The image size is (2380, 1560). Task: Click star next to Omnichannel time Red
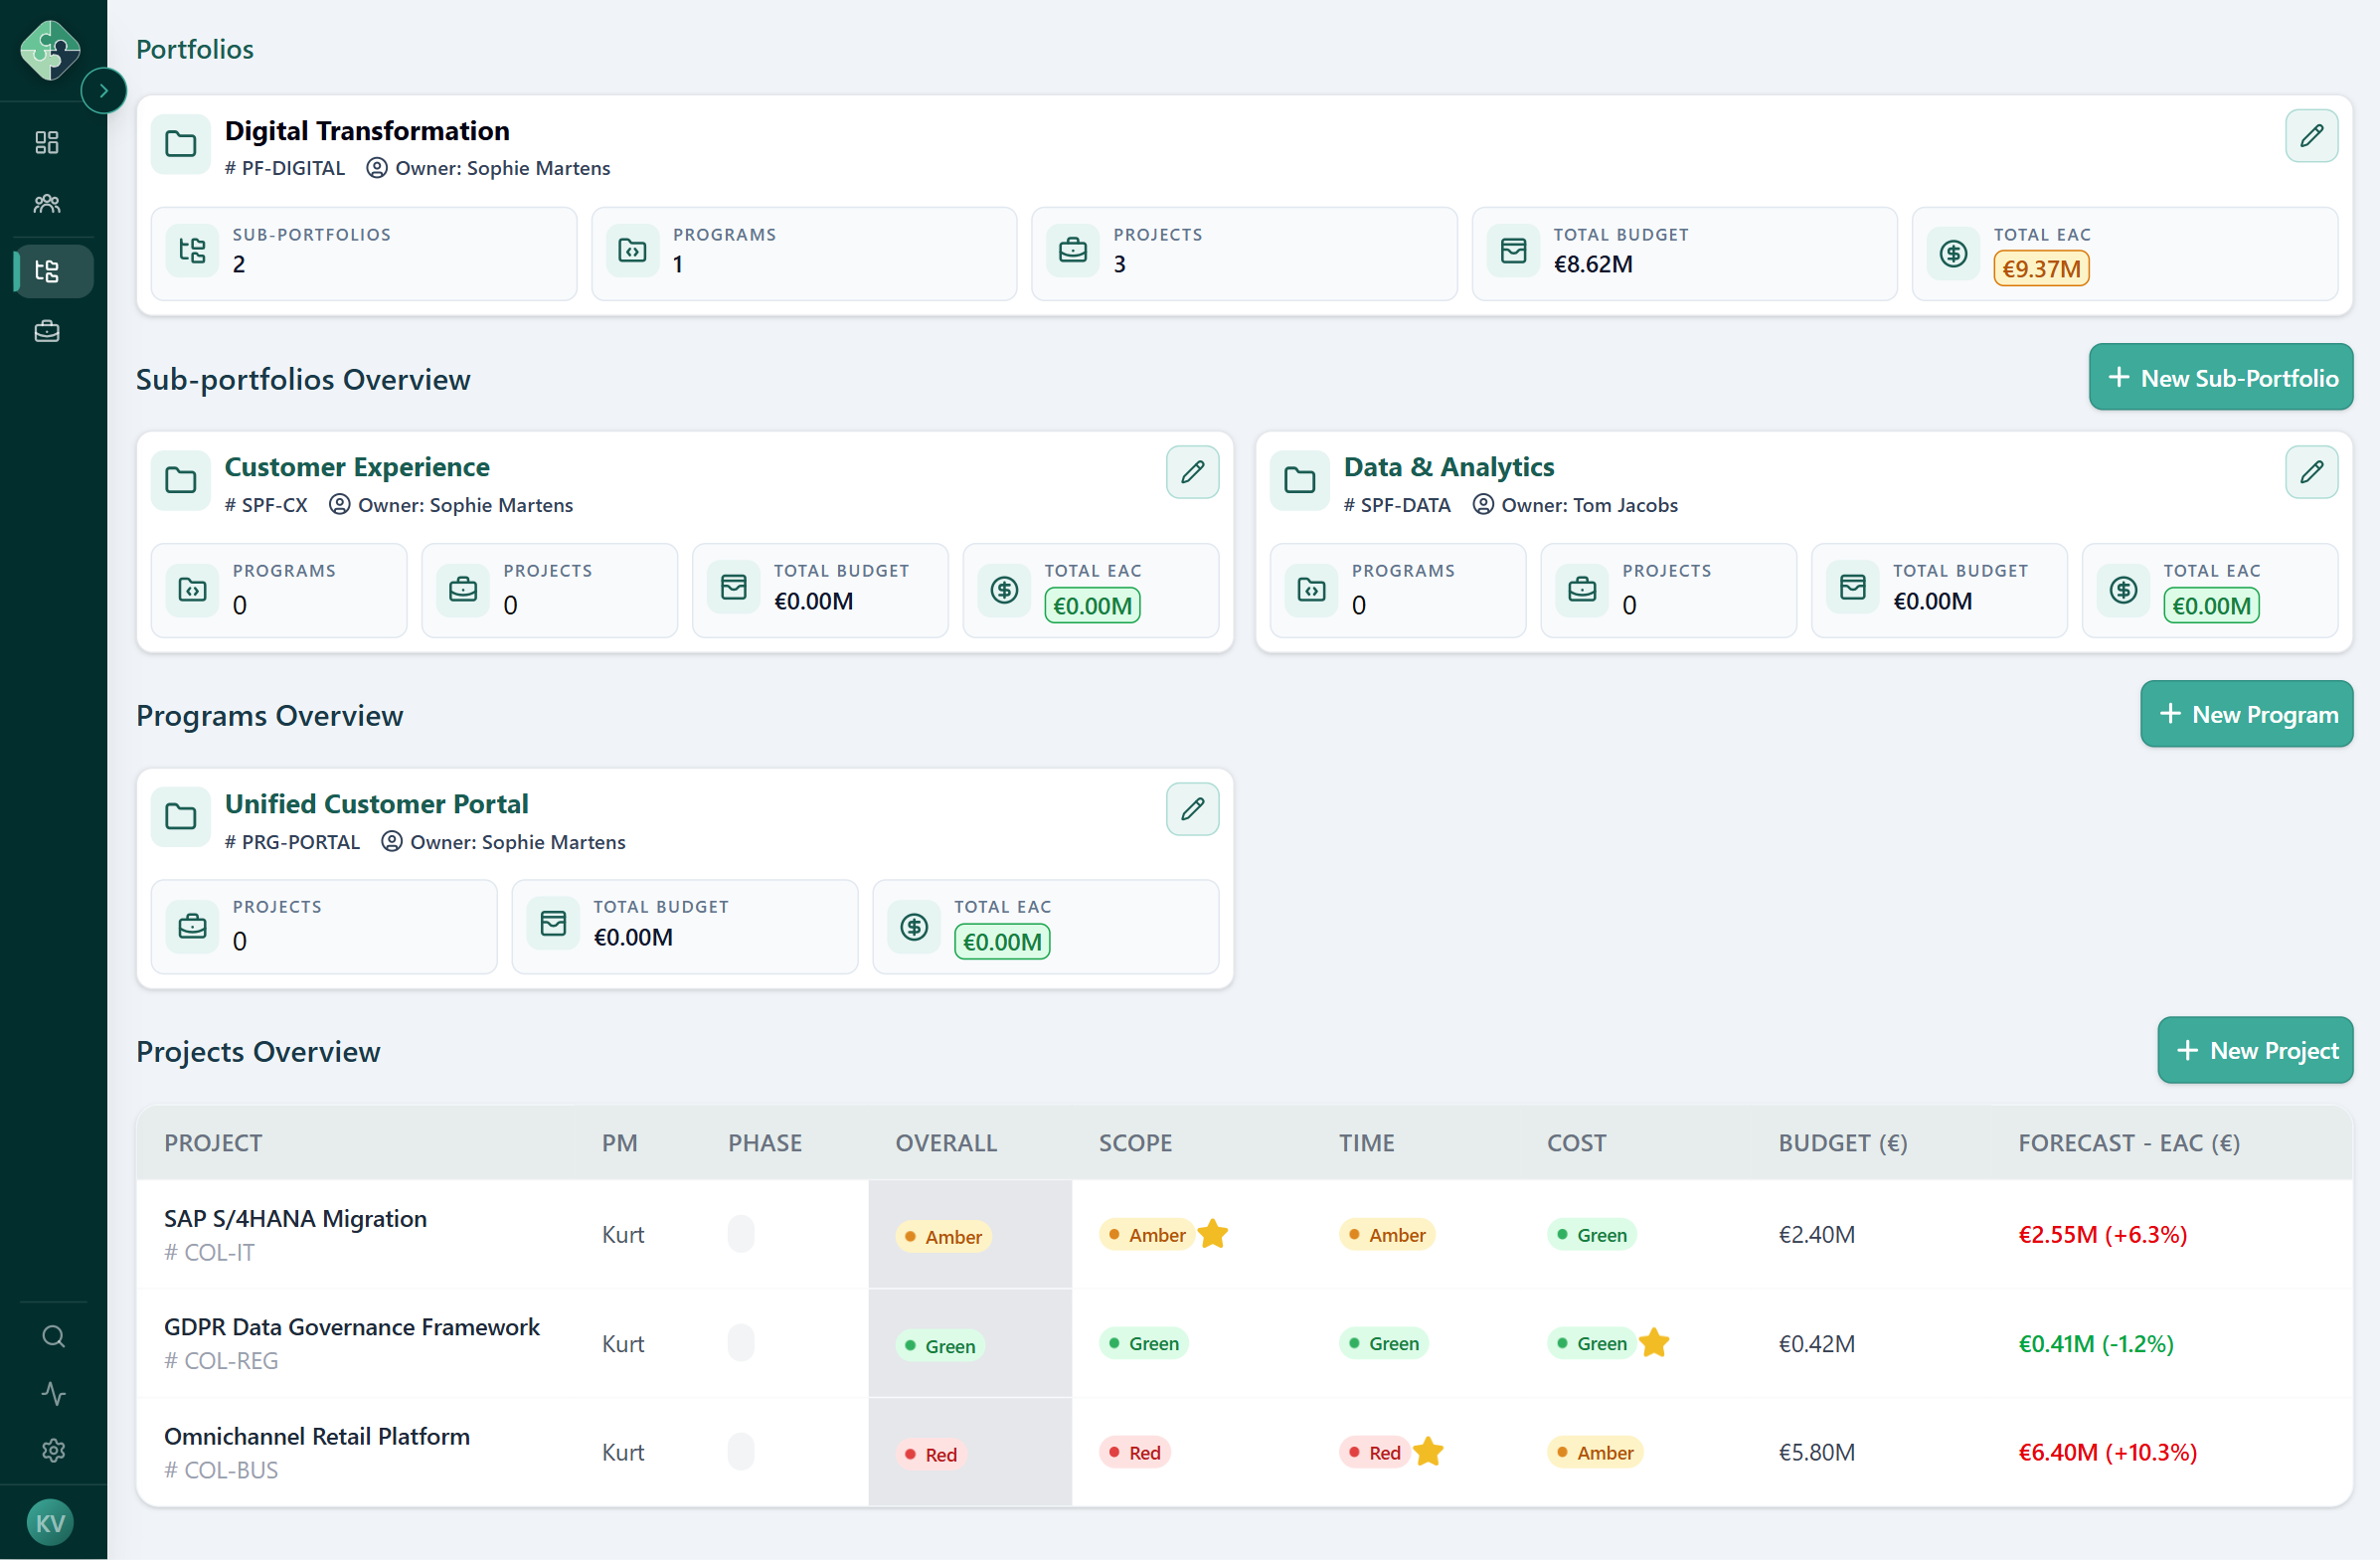click(1428, 1452)
